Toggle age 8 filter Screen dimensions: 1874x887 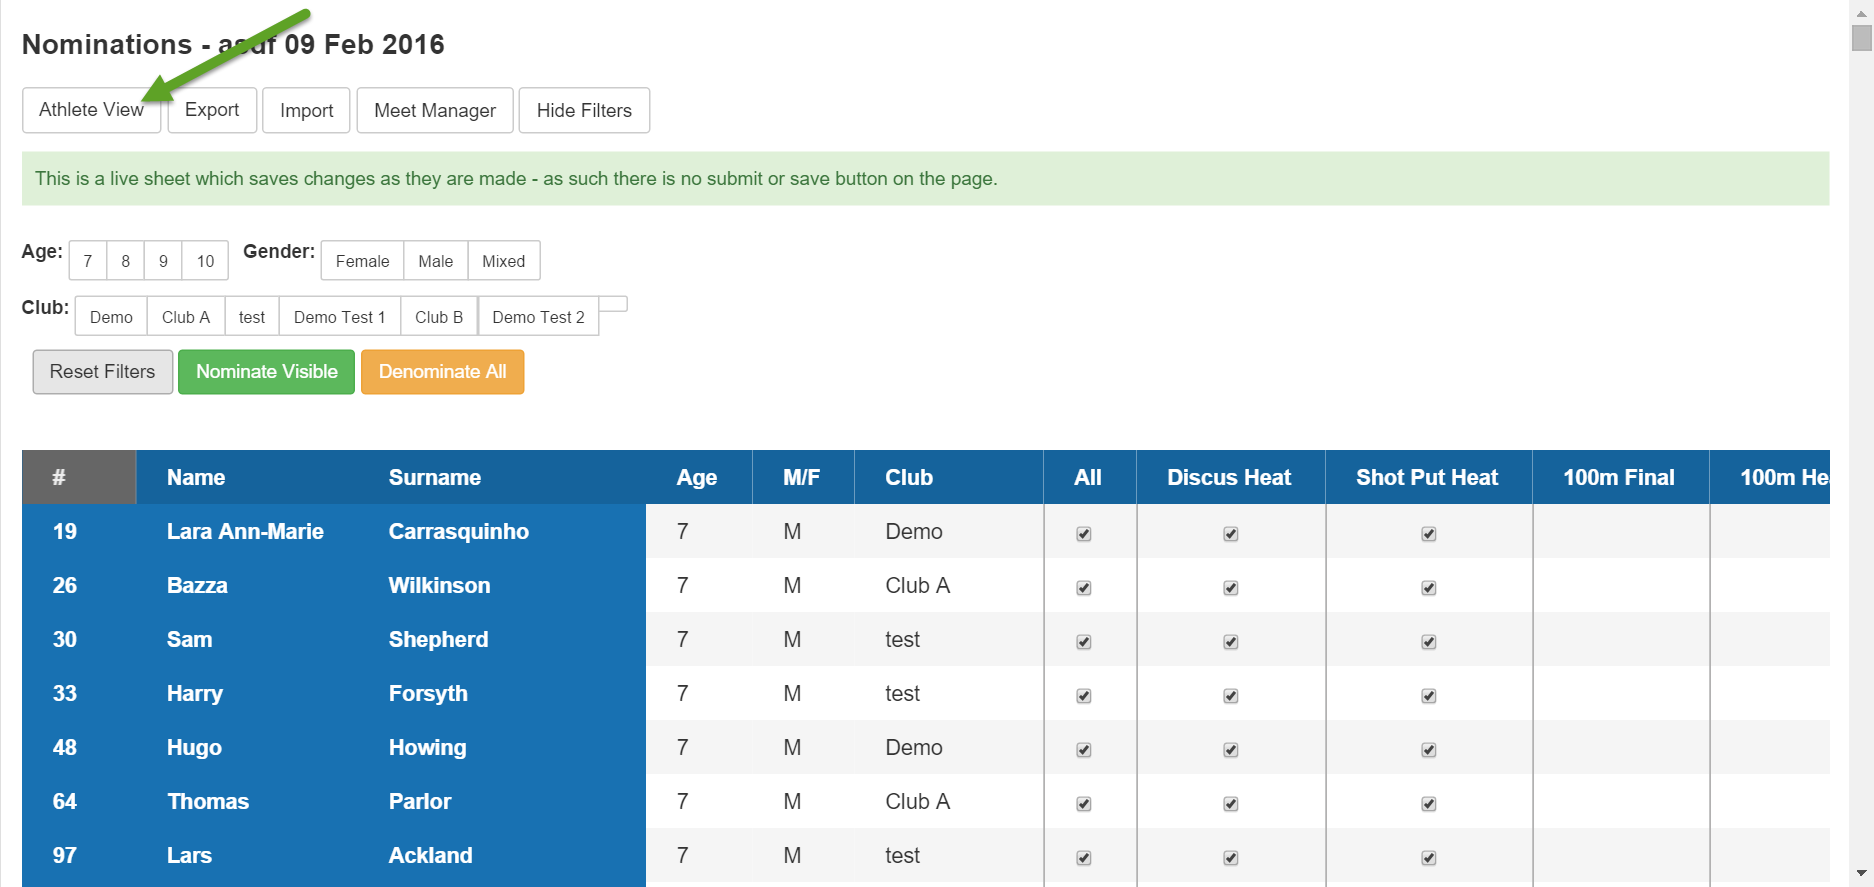click(x=126, y=261)
